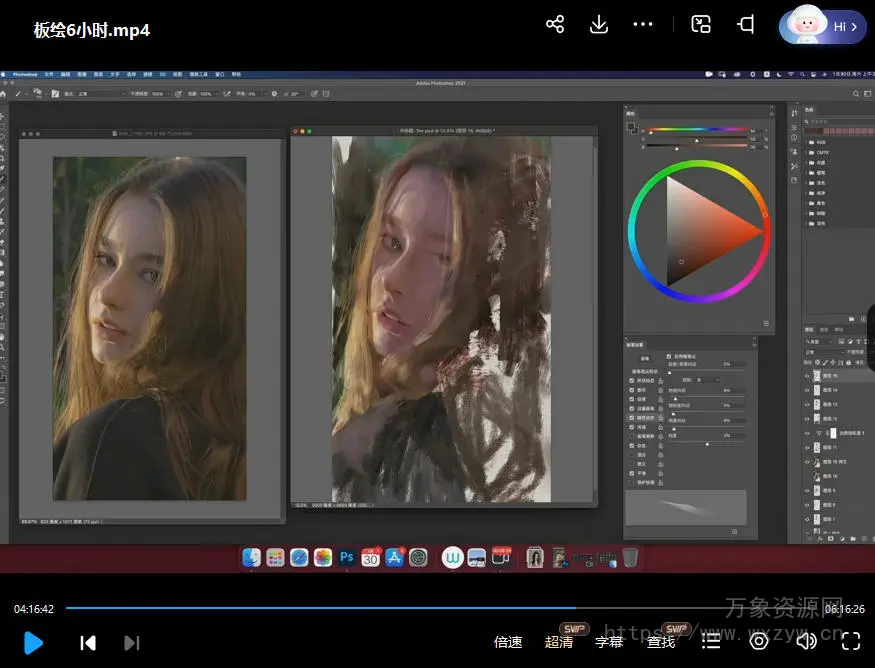Change video quality via 超清
The height and width of the screenshot is (668, 875).
tap(559, 642)
